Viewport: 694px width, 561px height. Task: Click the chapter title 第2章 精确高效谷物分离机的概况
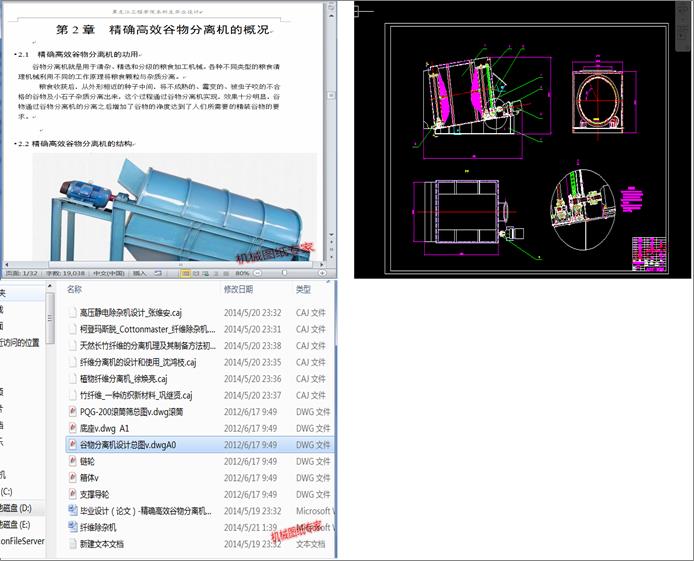point(162,30)
